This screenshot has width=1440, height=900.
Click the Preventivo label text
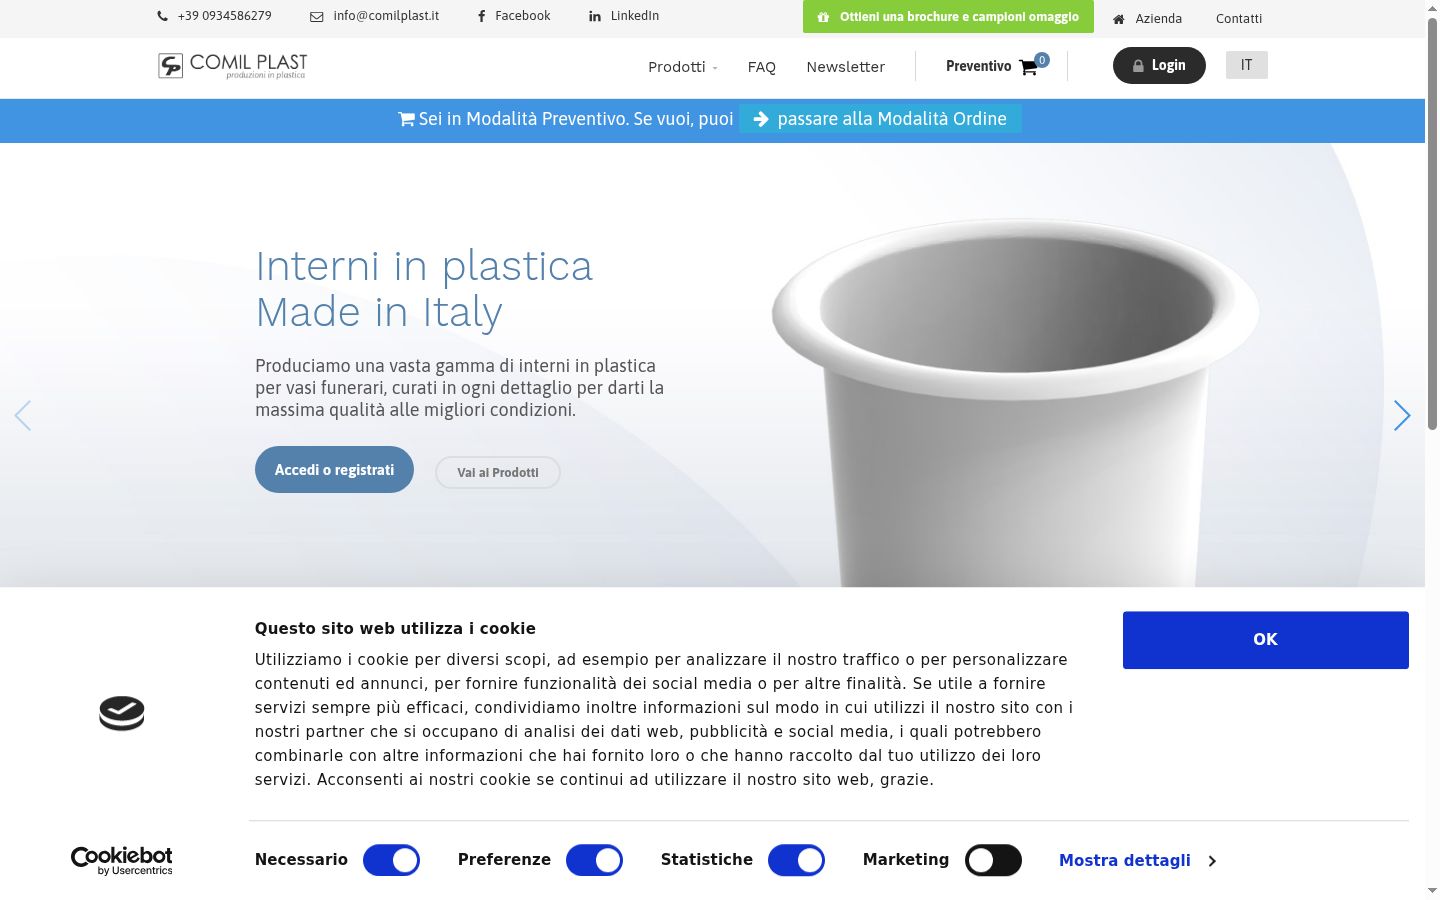point(979,67)
